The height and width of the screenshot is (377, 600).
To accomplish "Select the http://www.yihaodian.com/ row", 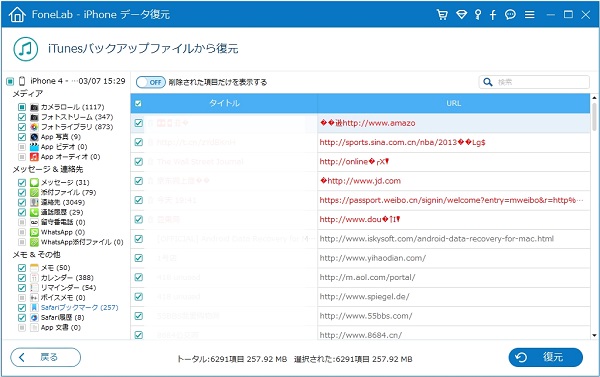I will pyautogui.click(x=360, y=258).
